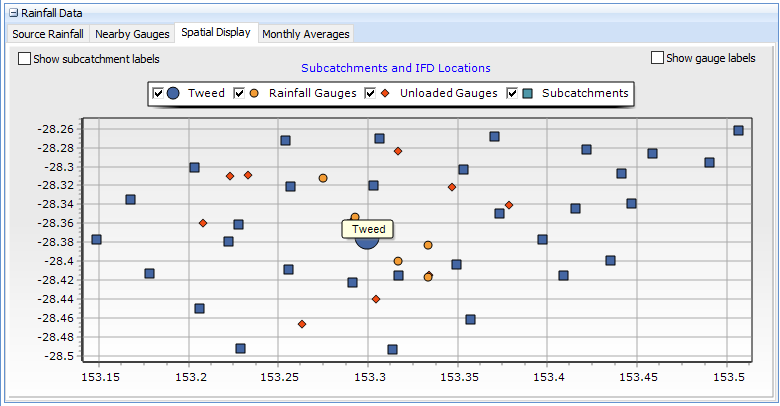Click the red diamond Unloaded Gauges icon

[386, 93]
